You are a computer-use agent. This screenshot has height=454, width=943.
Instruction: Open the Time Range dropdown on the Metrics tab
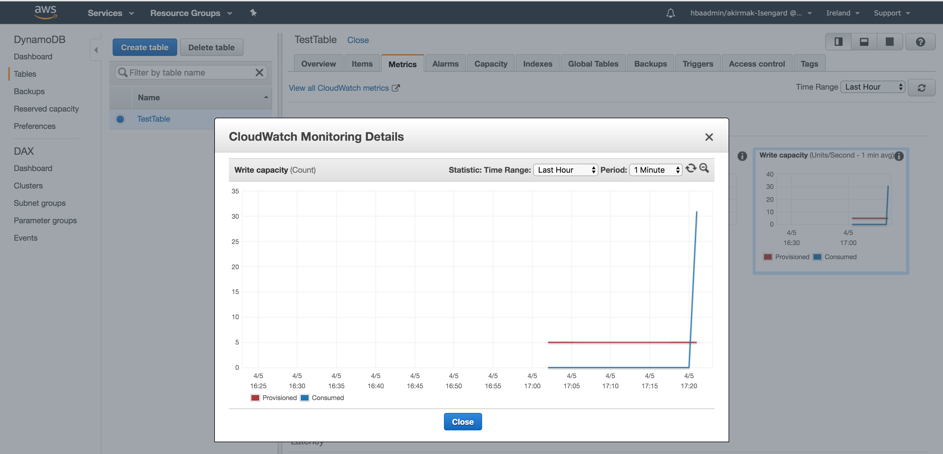pos(873,87)
